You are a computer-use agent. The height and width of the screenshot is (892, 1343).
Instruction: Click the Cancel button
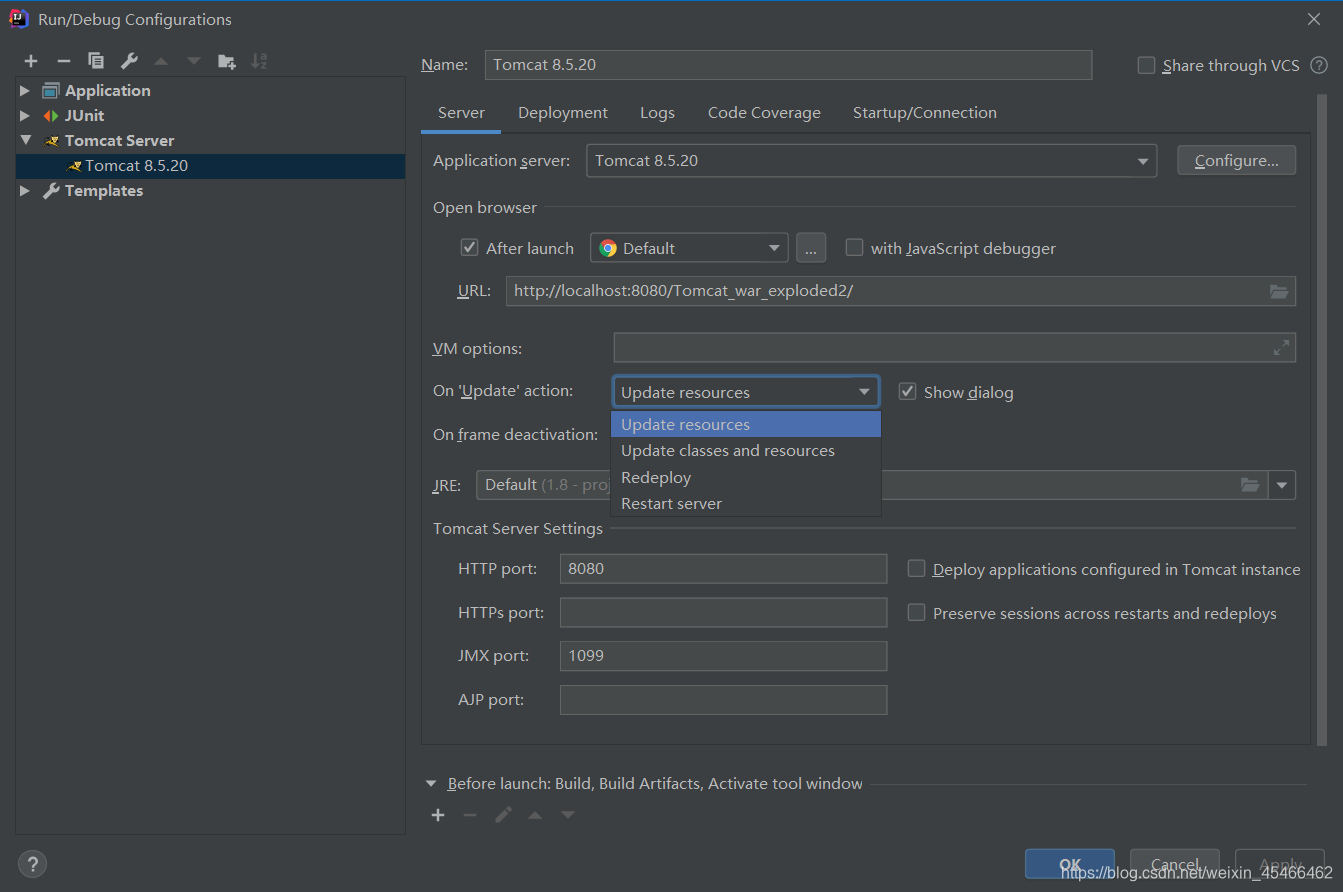tap(1175, 864)
